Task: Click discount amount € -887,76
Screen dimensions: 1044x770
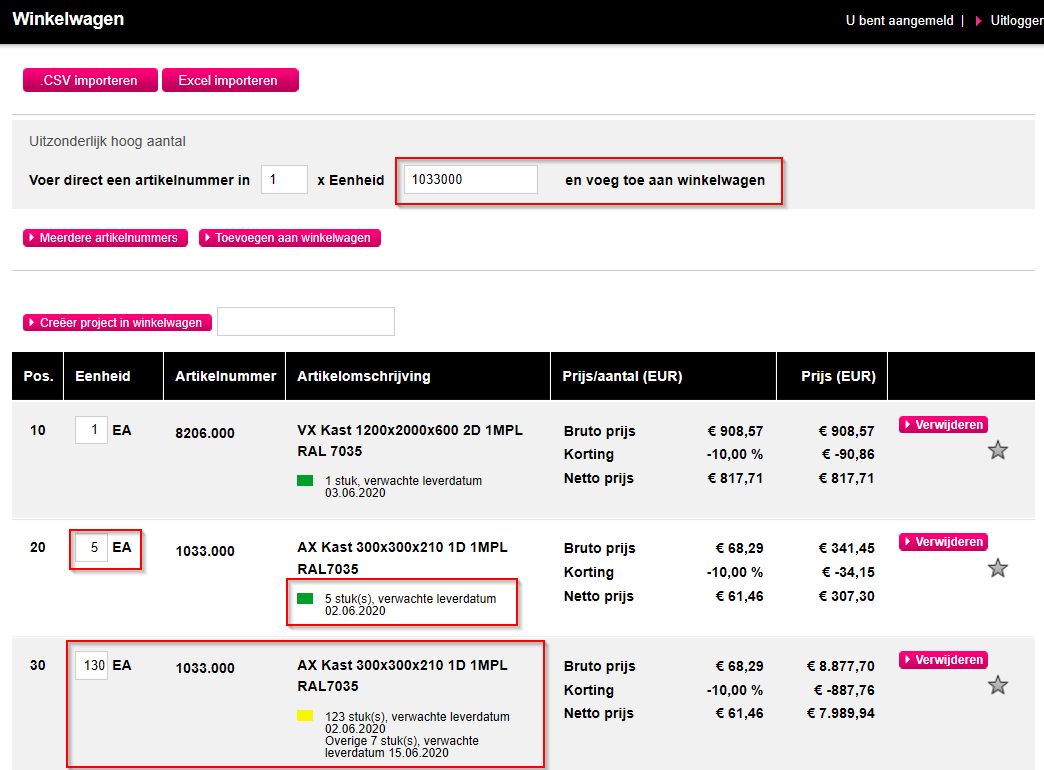Action: (844, 690)
